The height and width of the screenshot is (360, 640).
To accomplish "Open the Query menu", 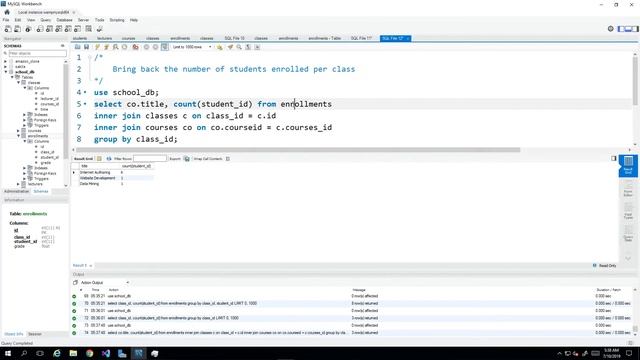I will [x=46, y=20].
